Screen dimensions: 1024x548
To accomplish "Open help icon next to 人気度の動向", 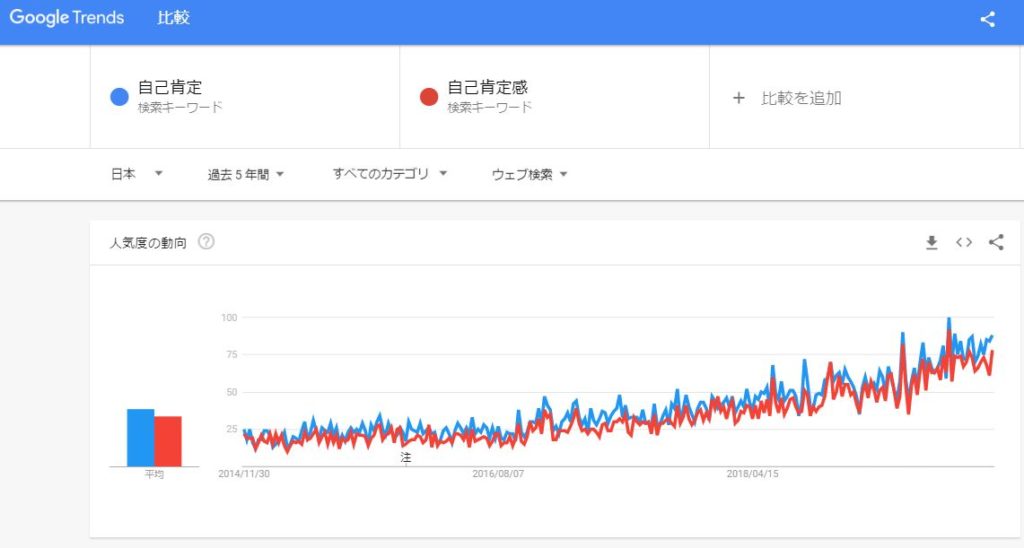I will (x=206, y=242).
